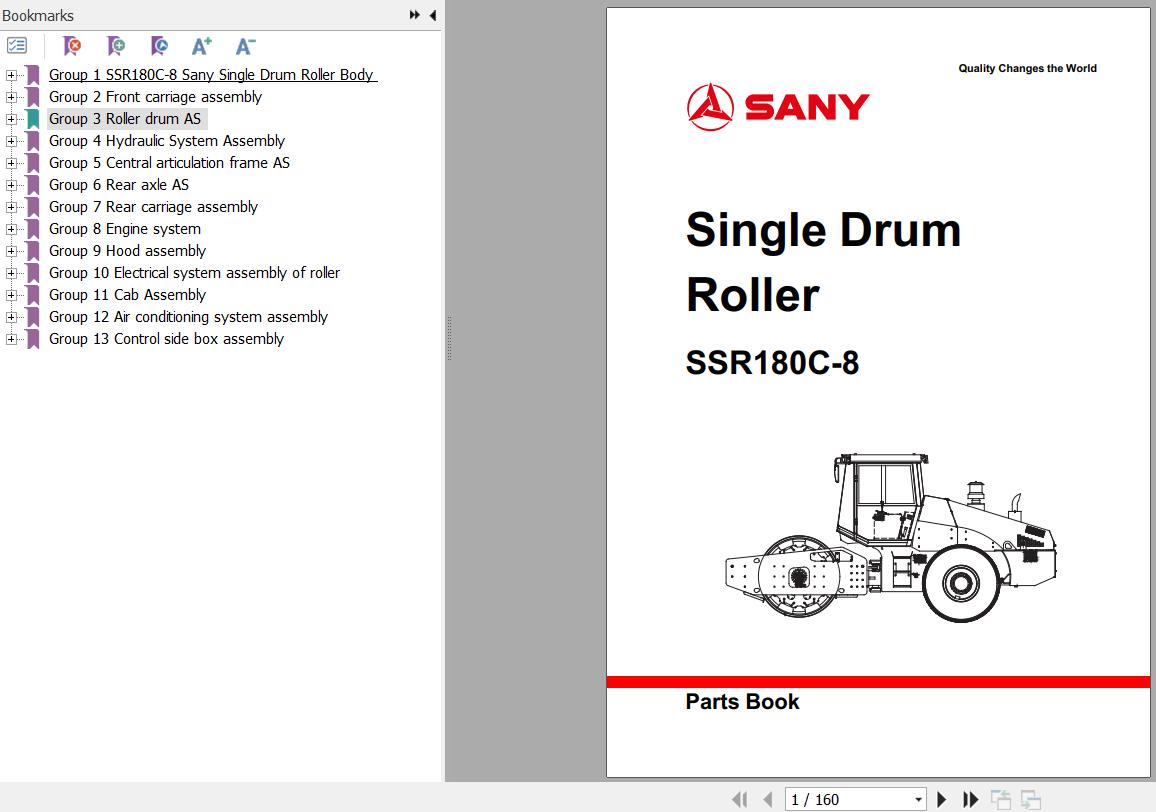Increase bookmark font size with A+ icon
Screen dimensions: 1156x812
coord(202,46)
